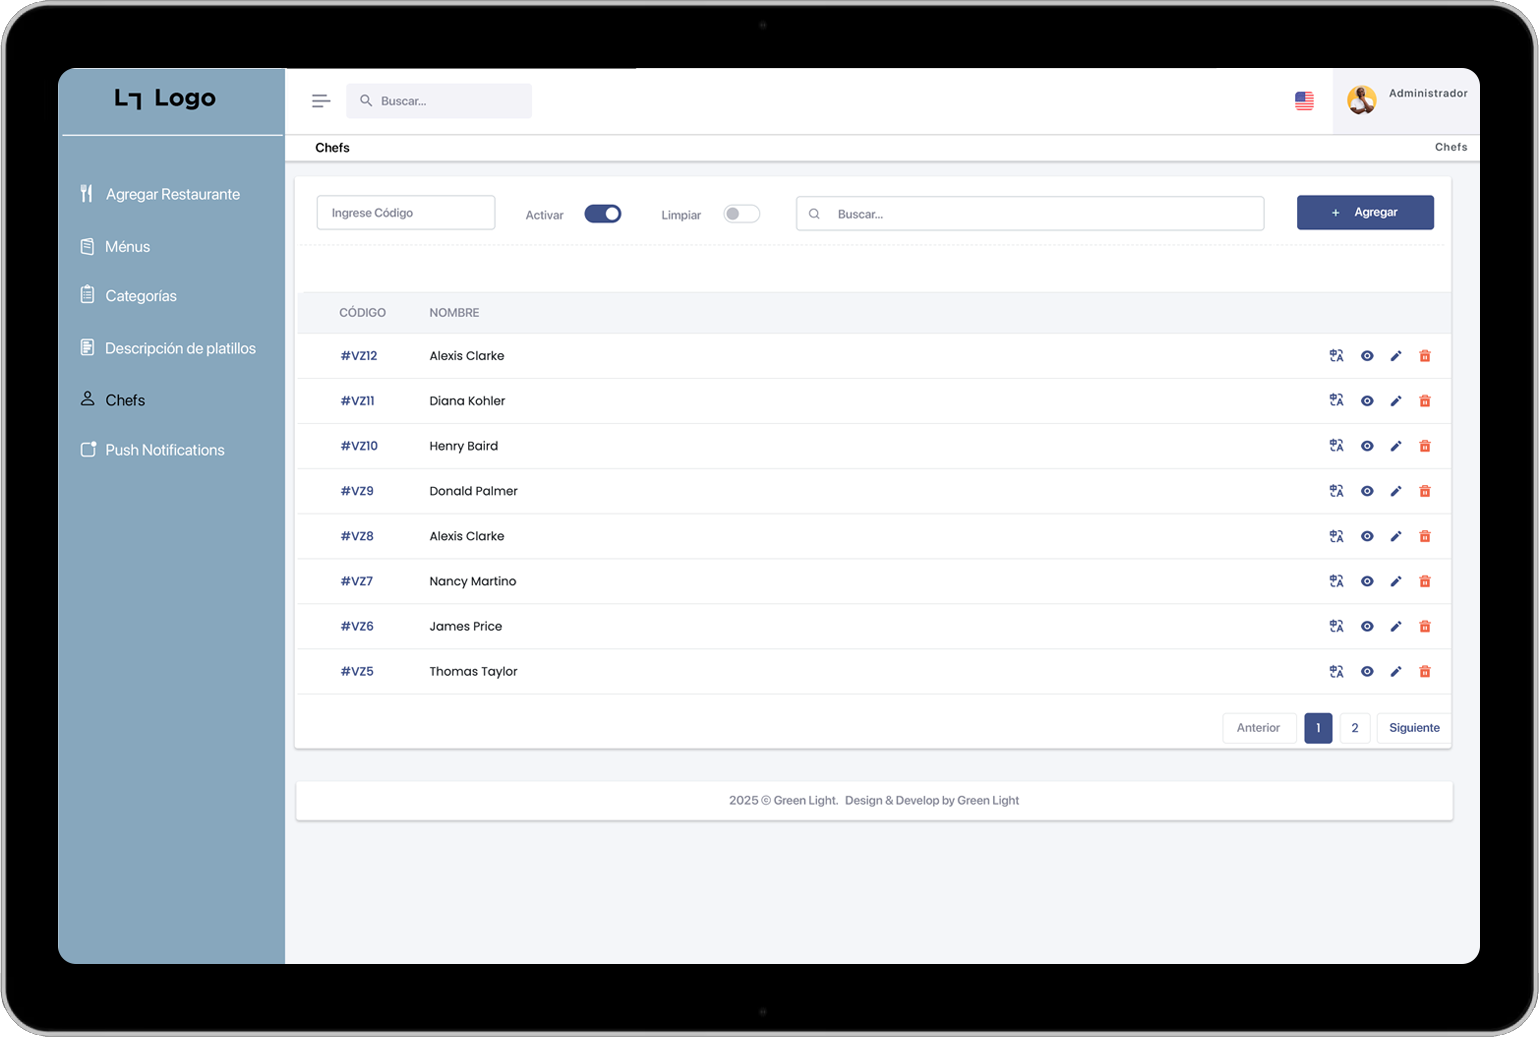Image resolution: width=1539 pixels, height=1037 pixels.
Task: Open Push Notifications from sidebar
Action: tap(165, 450)
